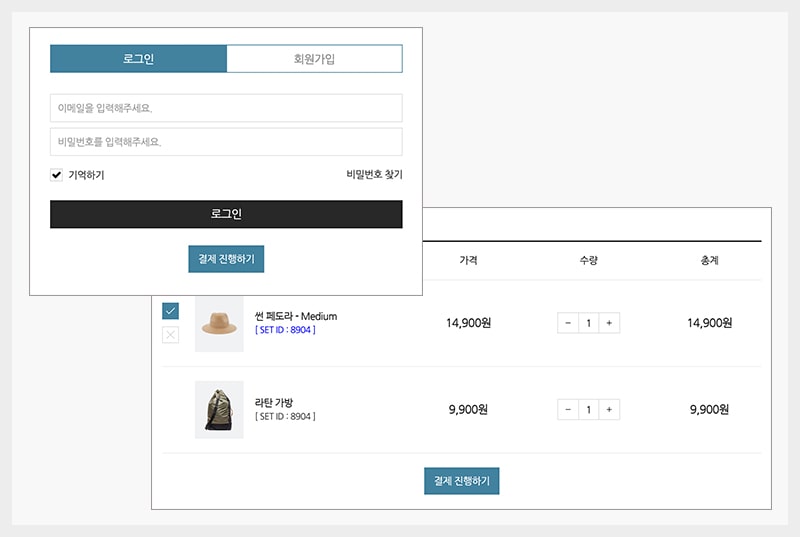Increase 라탄 가방 quantity with plus icon

609,410
